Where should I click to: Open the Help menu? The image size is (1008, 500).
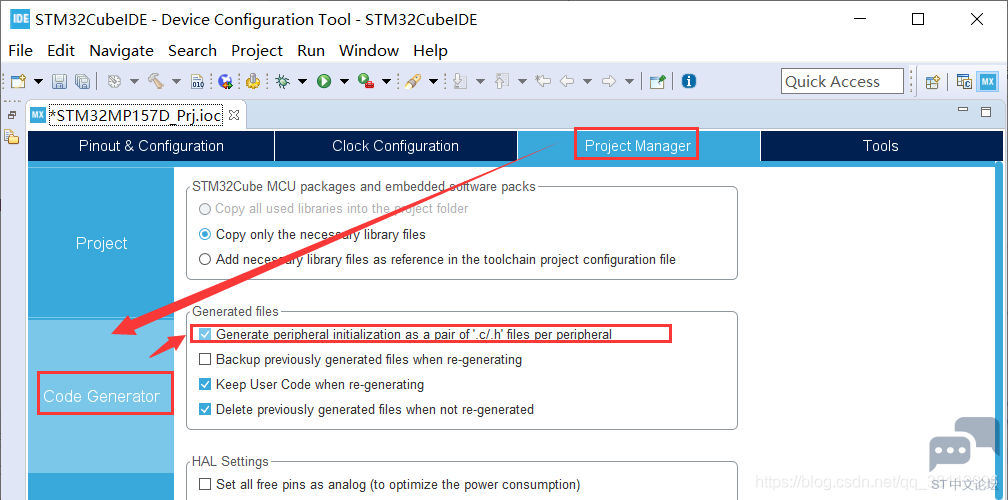coord(430,51)
